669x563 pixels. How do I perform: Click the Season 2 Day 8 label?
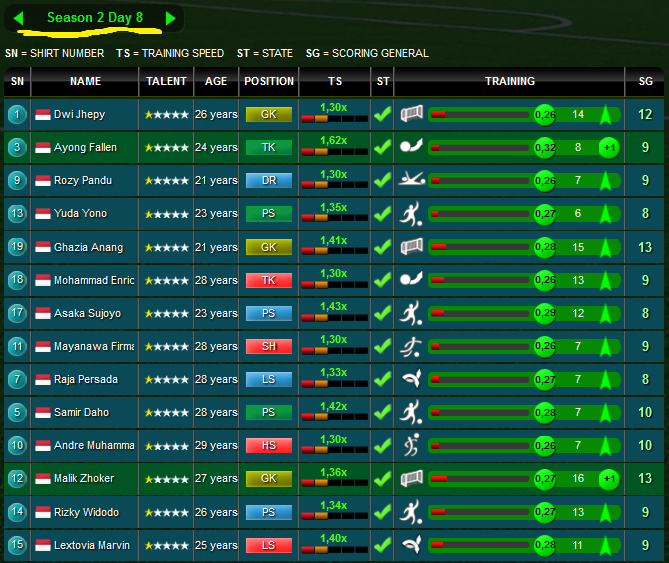click(x=95, y=18)
